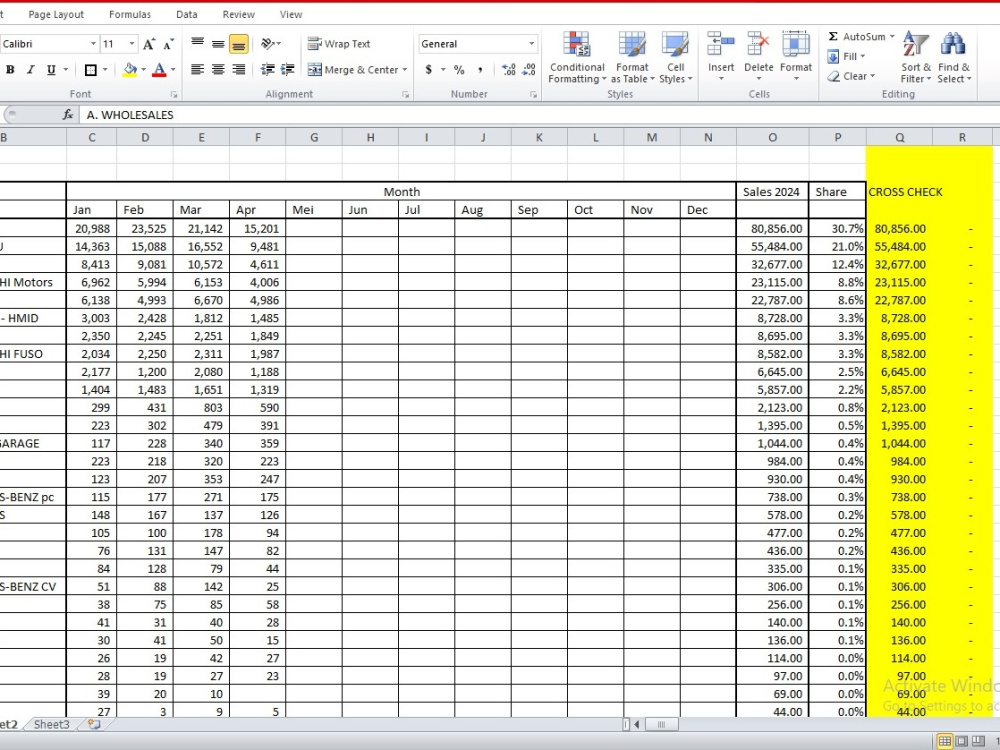Click the increase font size icon
The height and width of the screenshot is (750, 1000).
[149, 44]
